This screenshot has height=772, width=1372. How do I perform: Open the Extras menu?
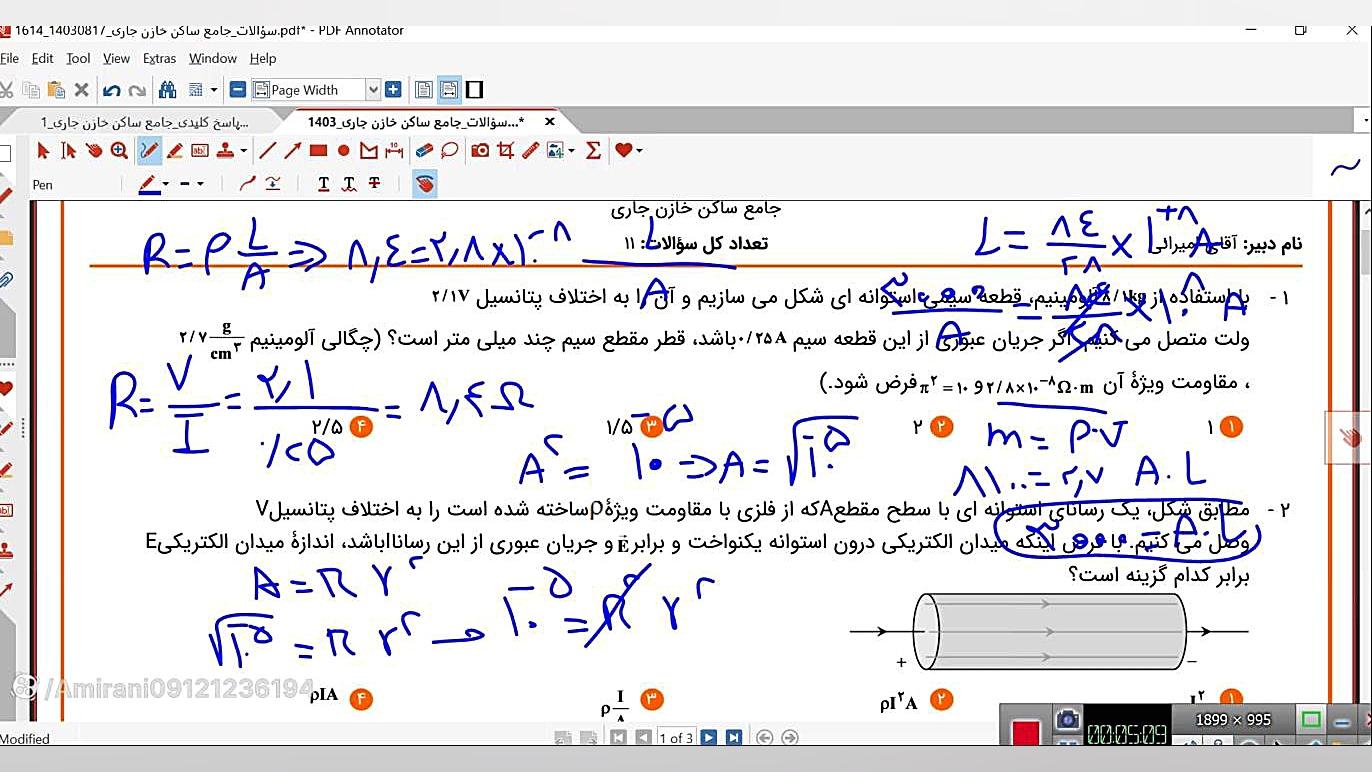click(x=159, y=59)
